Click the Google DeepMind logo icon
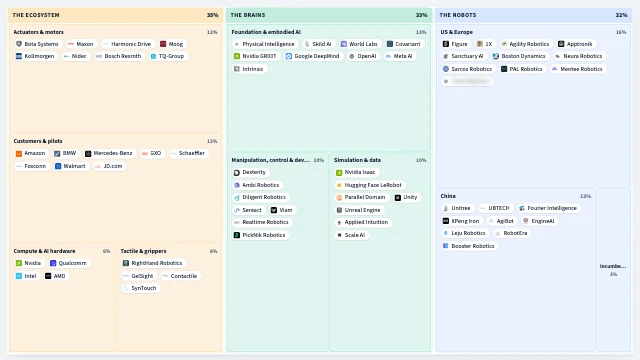Screen dimensions: 640x360 [x=289, y=56]
